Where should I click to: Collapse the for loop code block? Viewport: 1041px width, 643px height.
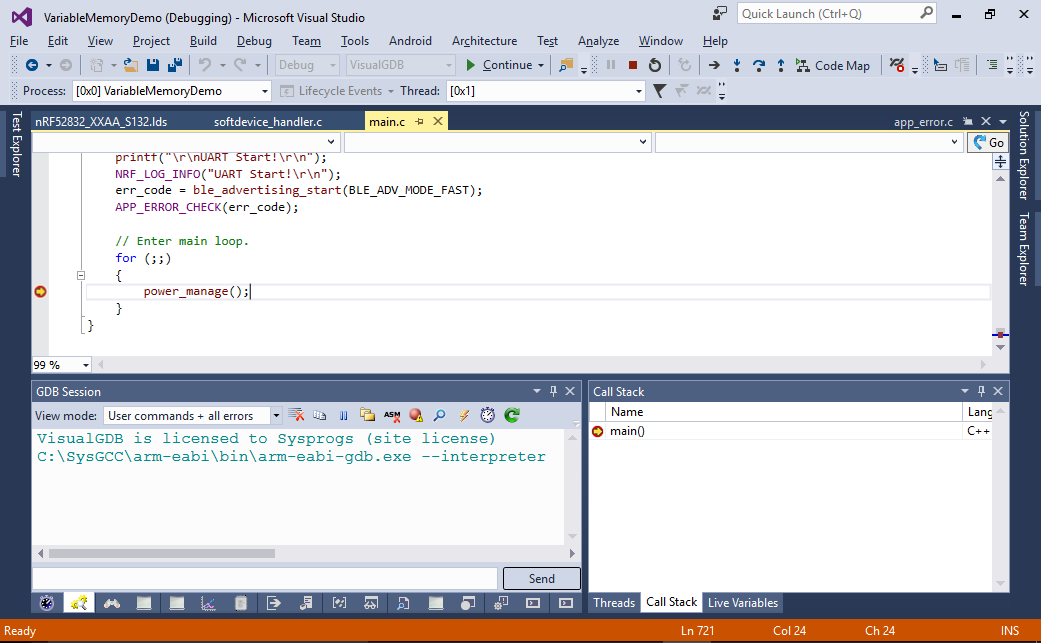[x=81, y=275]
